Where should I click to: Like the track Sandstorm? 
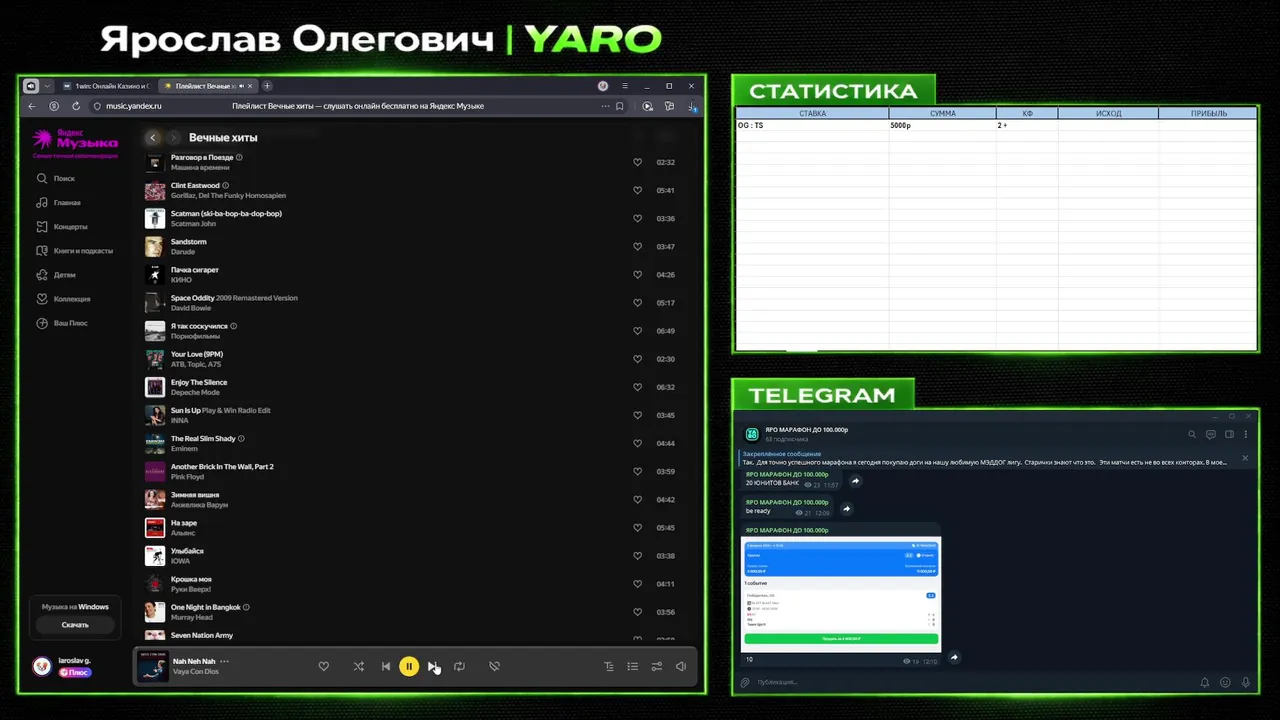tap(637, 246)
